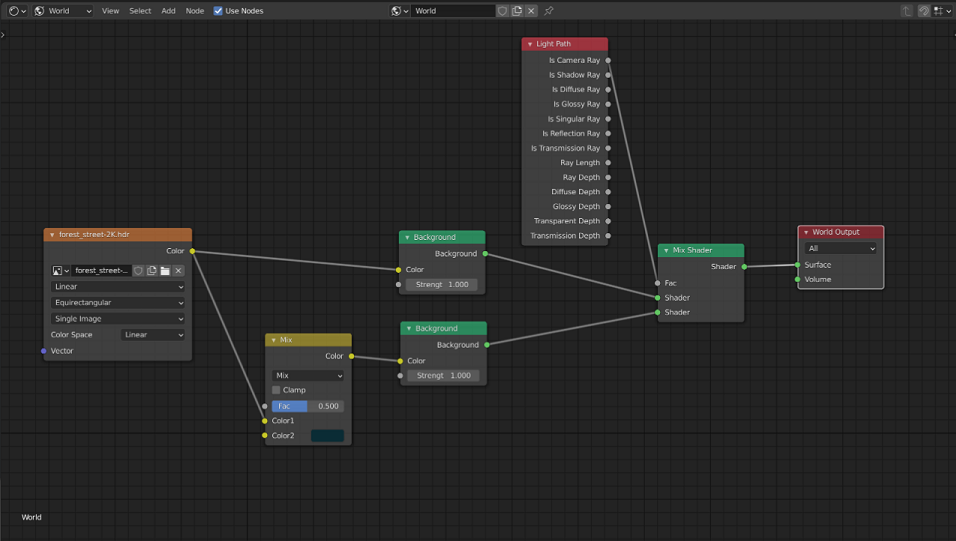956x541 pixels.
Task: Toggle the snap magnet icon
Action: 924,10
